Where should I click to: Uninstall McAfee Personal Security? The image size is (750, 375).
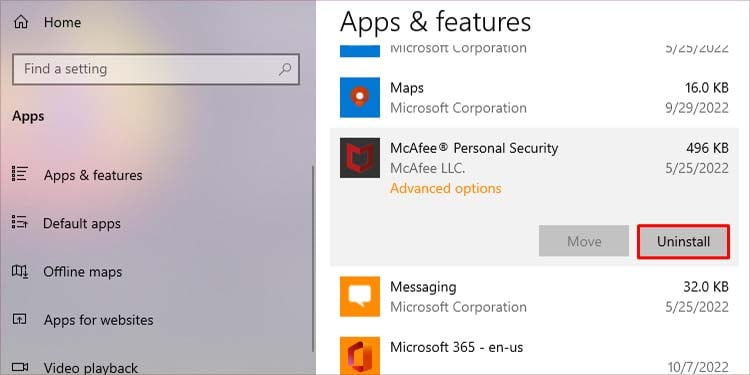(683, 242)
